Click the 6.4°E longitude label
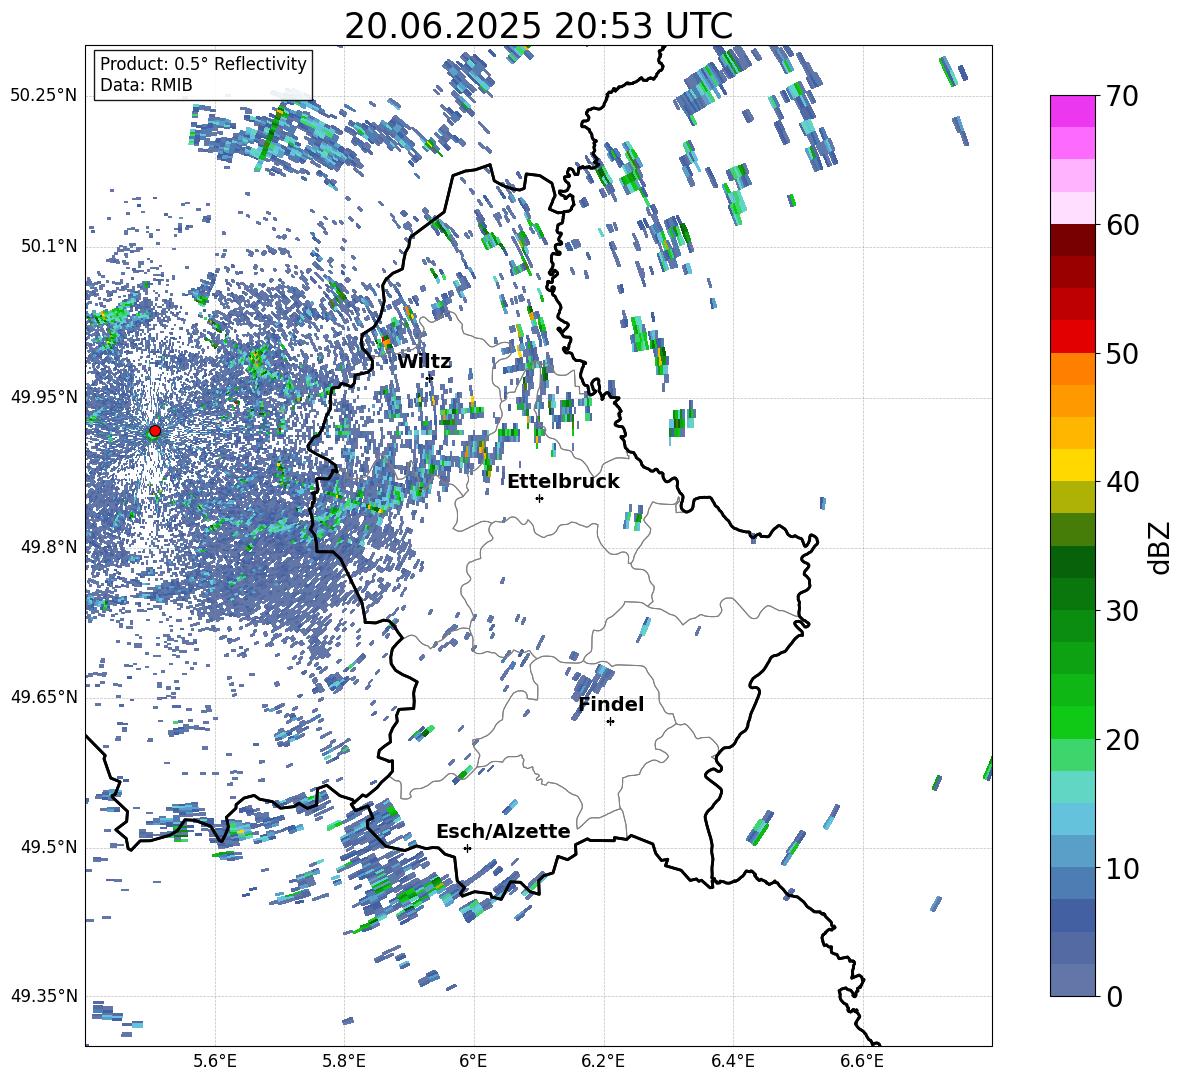This screenshot has height=1081, width=1184. [x=732, y=1061]
